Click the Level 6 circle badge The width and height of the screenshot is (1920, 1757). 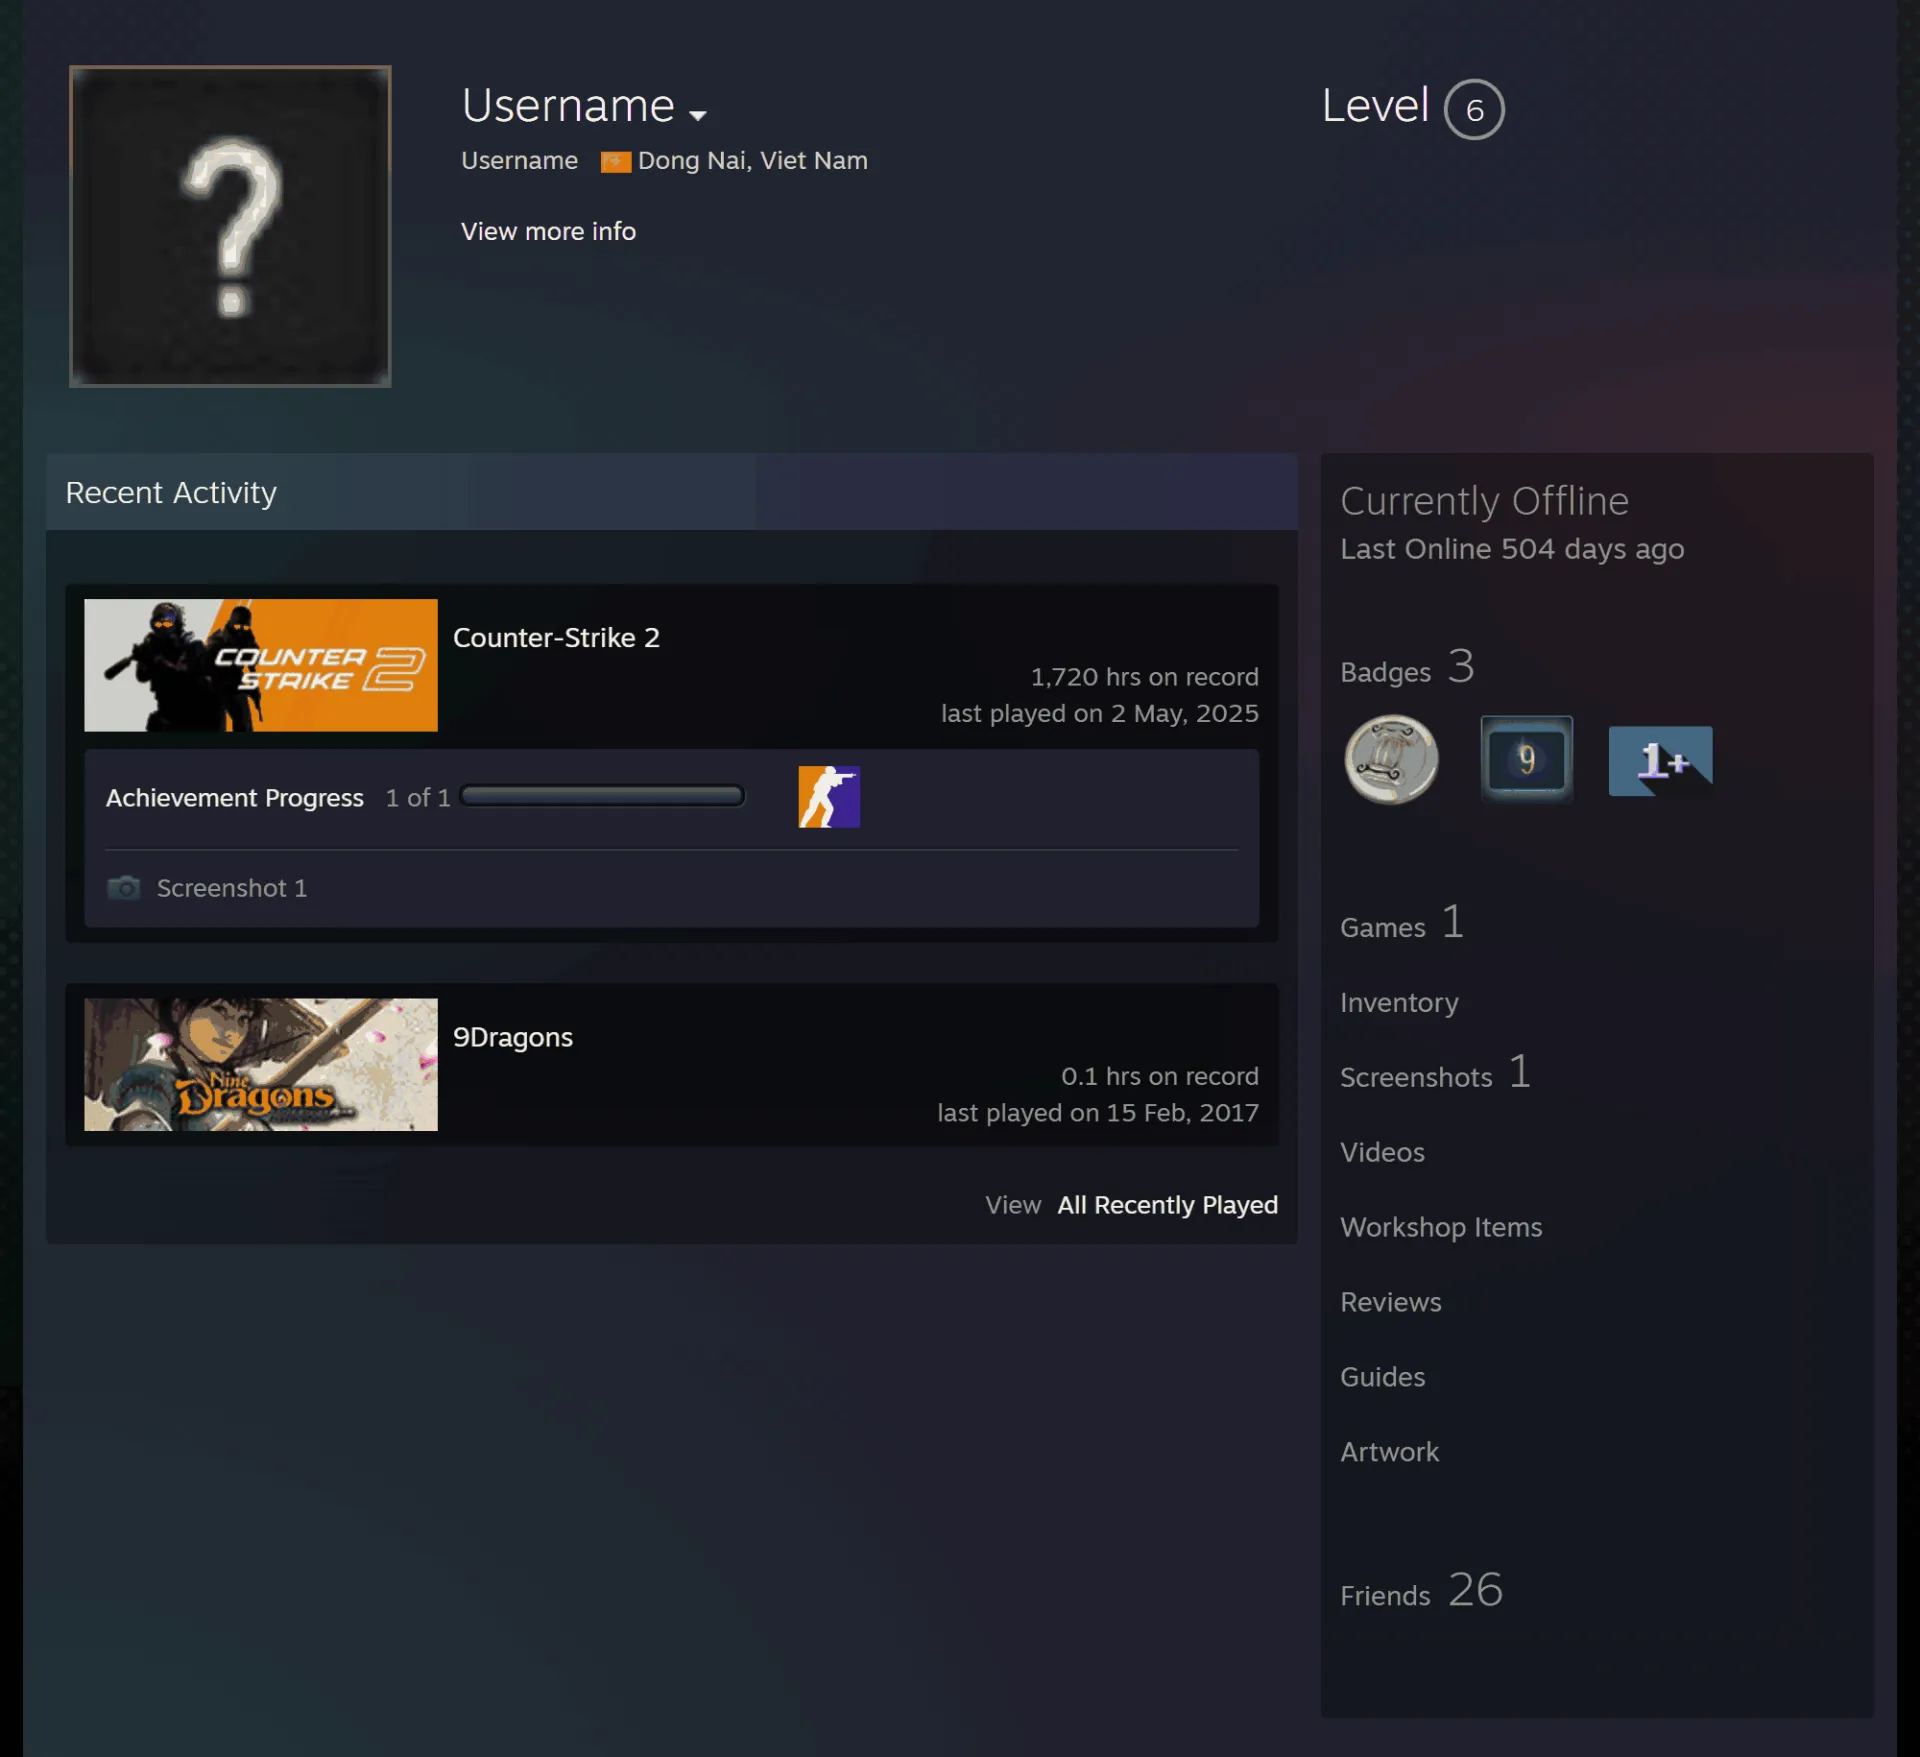(x=1473, y=109)
